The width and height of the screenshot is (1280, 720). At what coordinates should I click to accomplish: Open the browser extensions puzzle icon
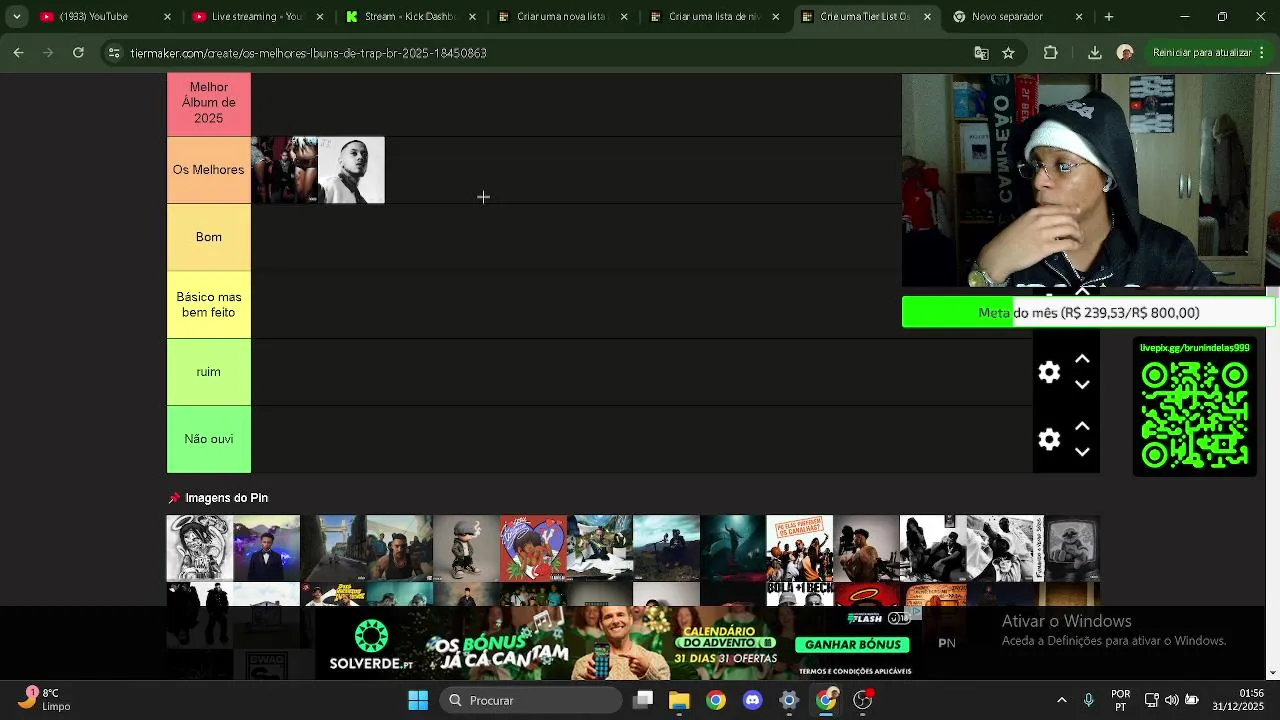click(x=1050, y=53)
